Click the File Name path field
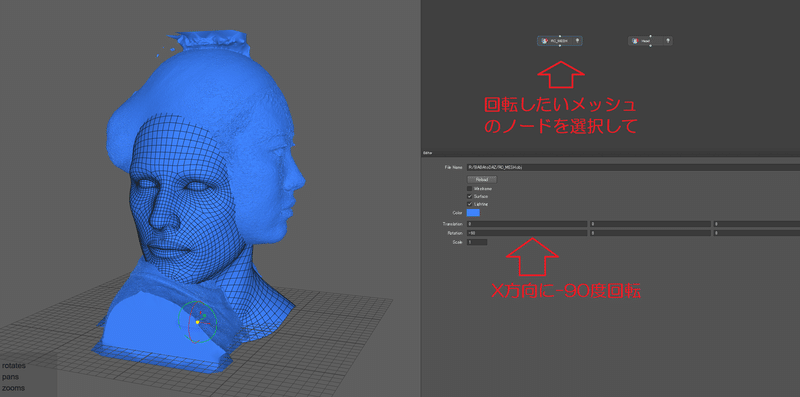 click(x=633, y=167)
